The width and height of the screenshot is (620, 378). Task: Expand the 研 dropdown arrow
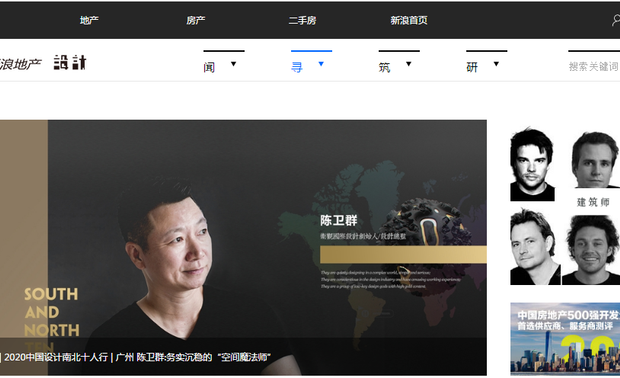(x=496, y=64)
